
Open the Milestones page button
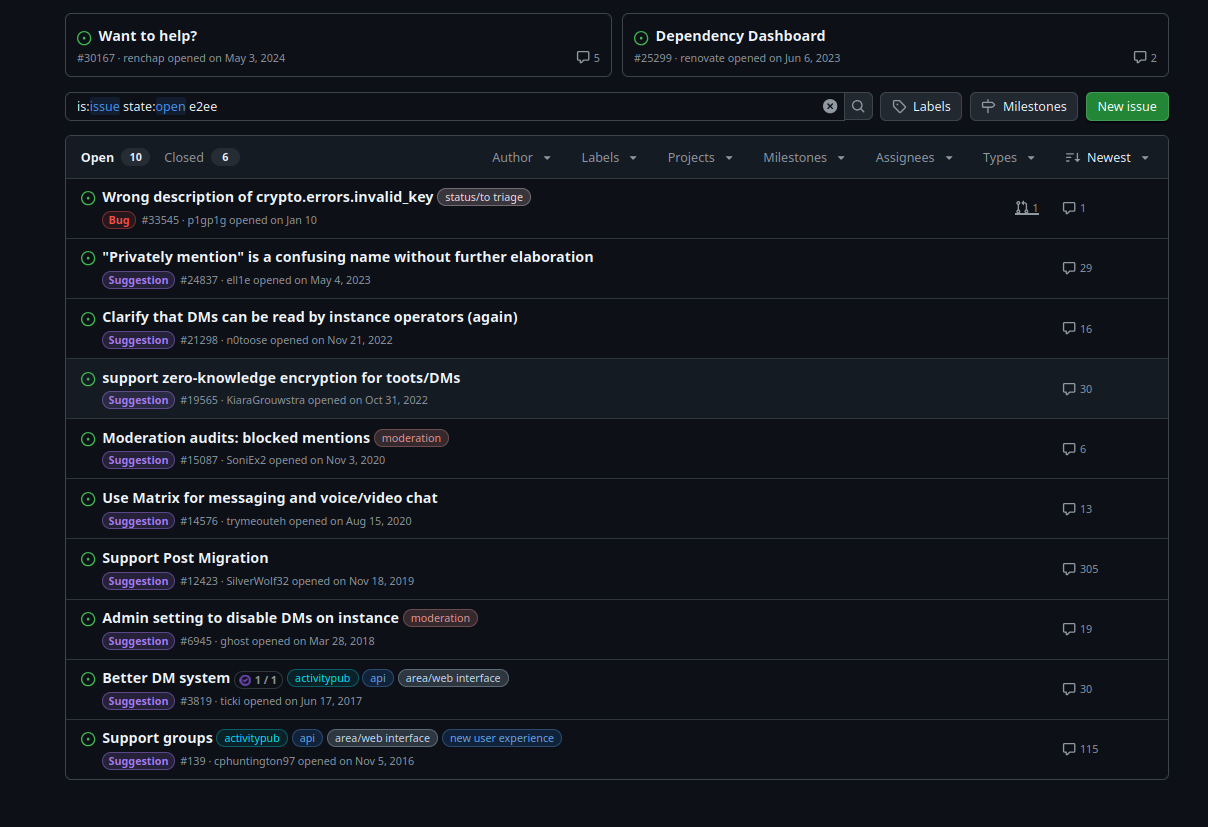(x=1024, y=106)
